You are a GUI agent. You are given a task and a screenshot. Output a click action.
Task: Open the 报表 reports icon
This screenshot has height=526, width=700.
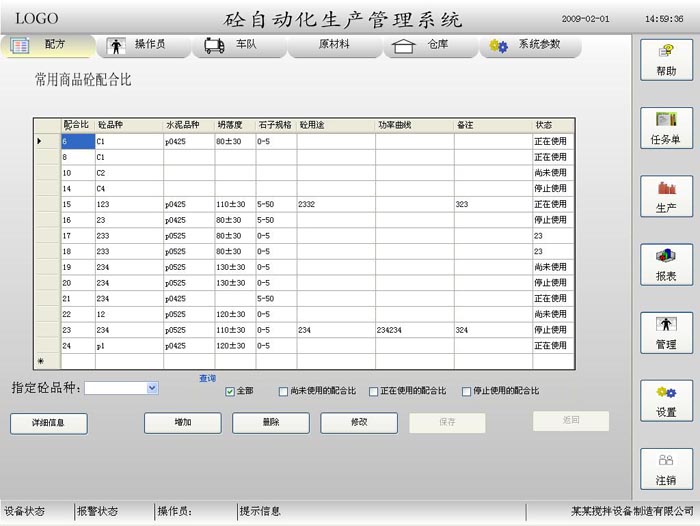click(x=666, y=255)
